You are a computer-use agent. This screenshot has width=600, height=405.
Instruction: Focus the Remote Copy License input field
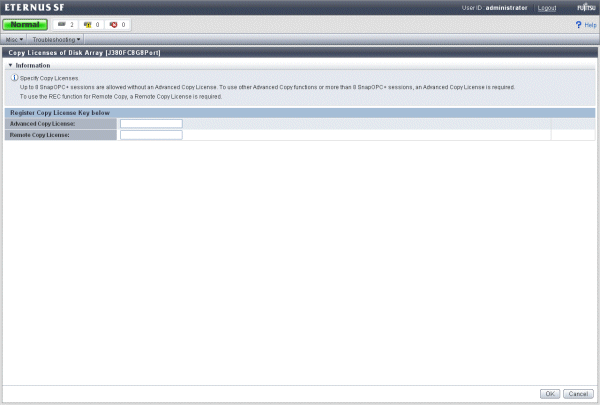pyautogui.click(x=151, y=135)
